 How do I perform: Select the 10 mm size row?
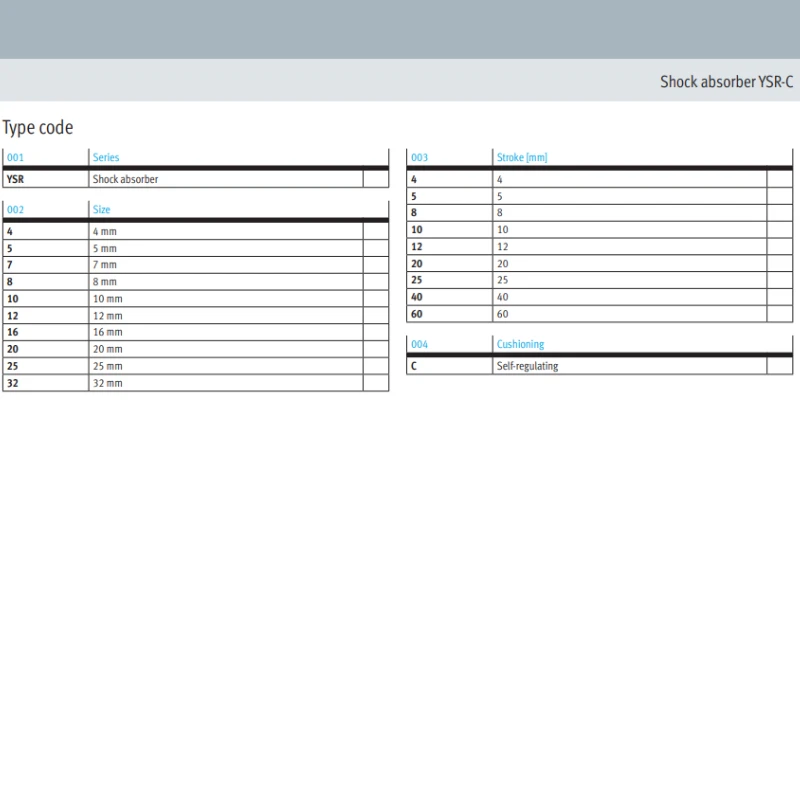195,298
